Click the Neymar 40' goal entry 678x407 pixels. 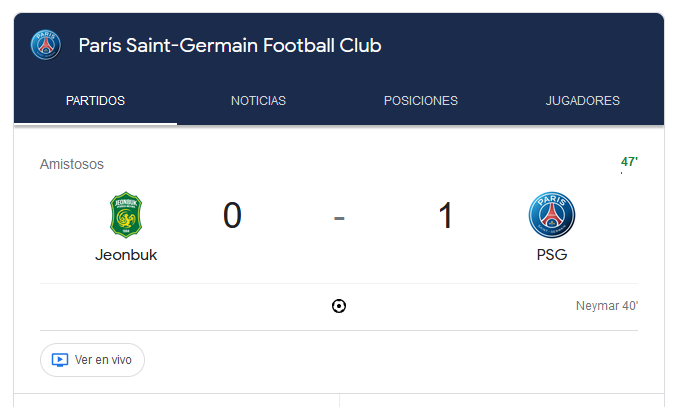[x=607, y=306]
